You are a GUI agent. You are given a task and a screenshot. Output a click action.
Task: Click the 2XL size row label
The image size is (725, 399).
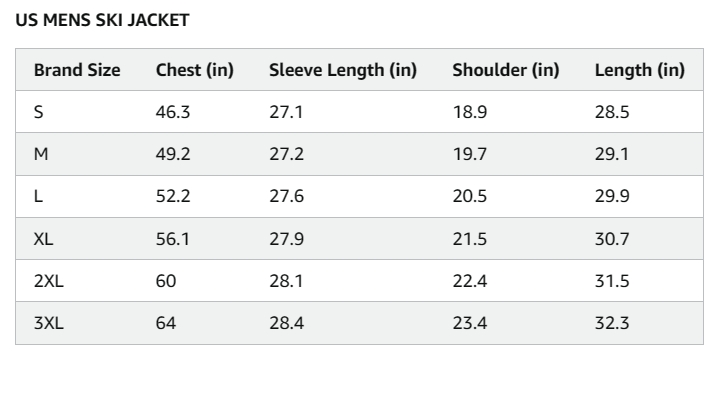click(x=48, y=281)
